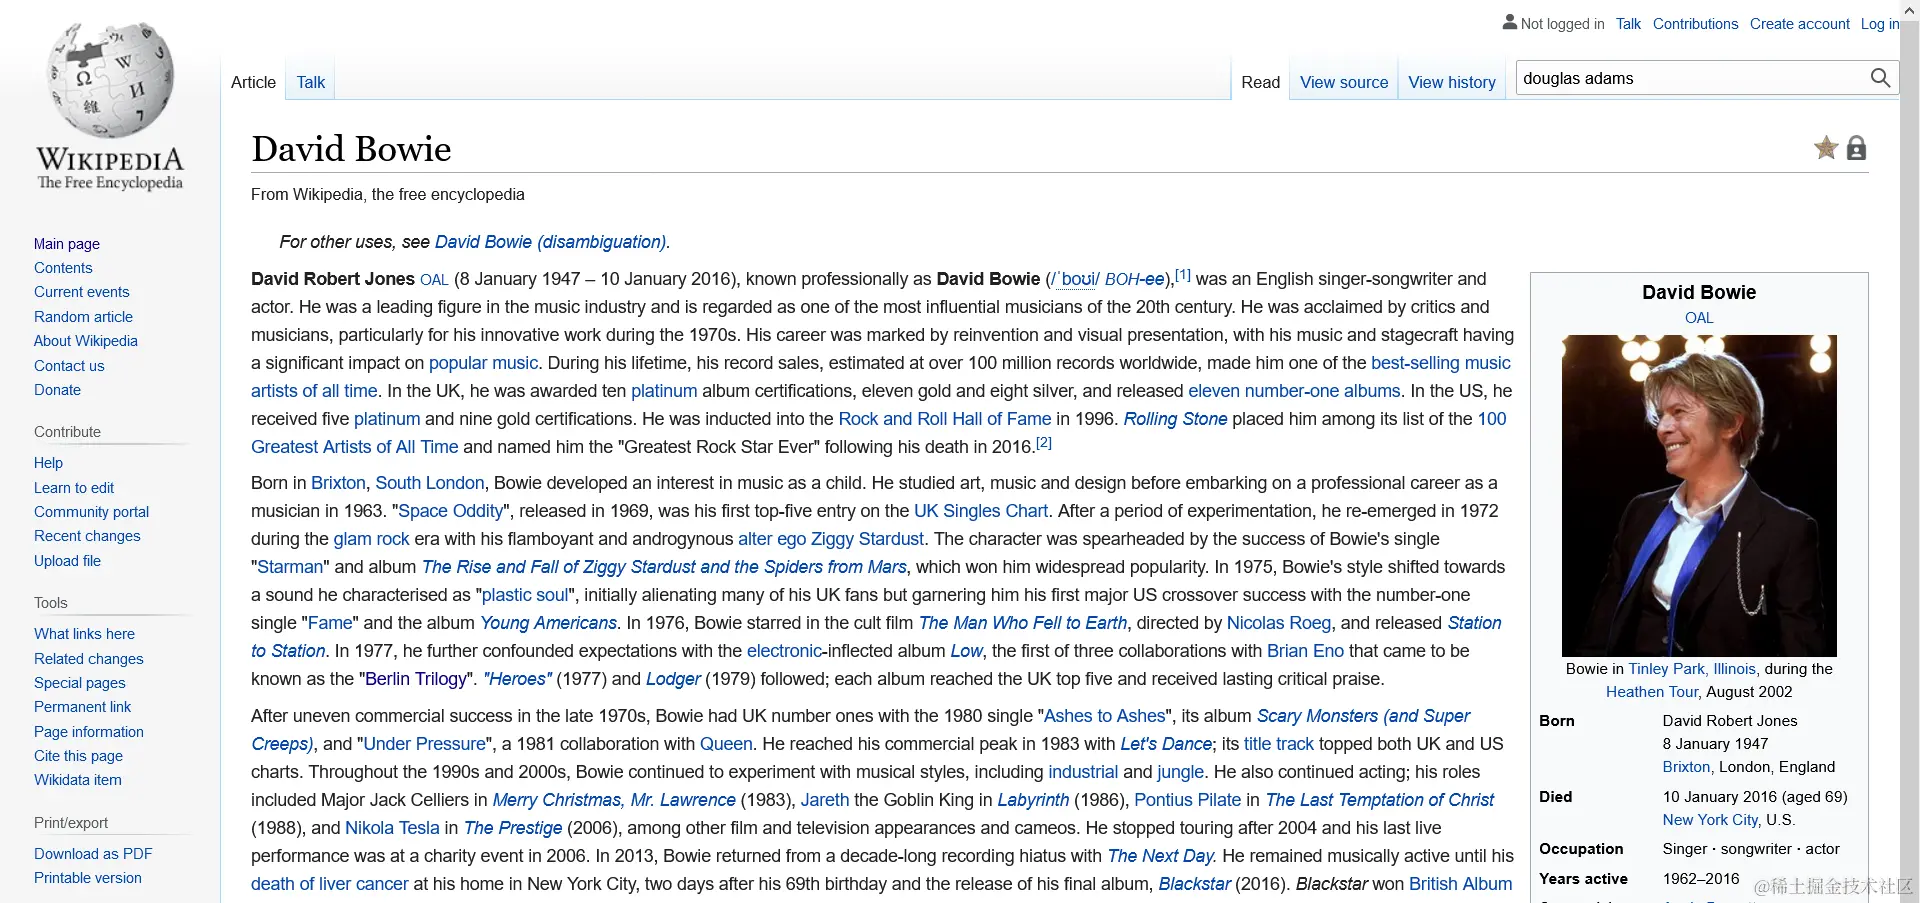The height and width of the screenshot is (903, 1920).
Task: Open Rolling Stone link
Action: click(1175, 419)
